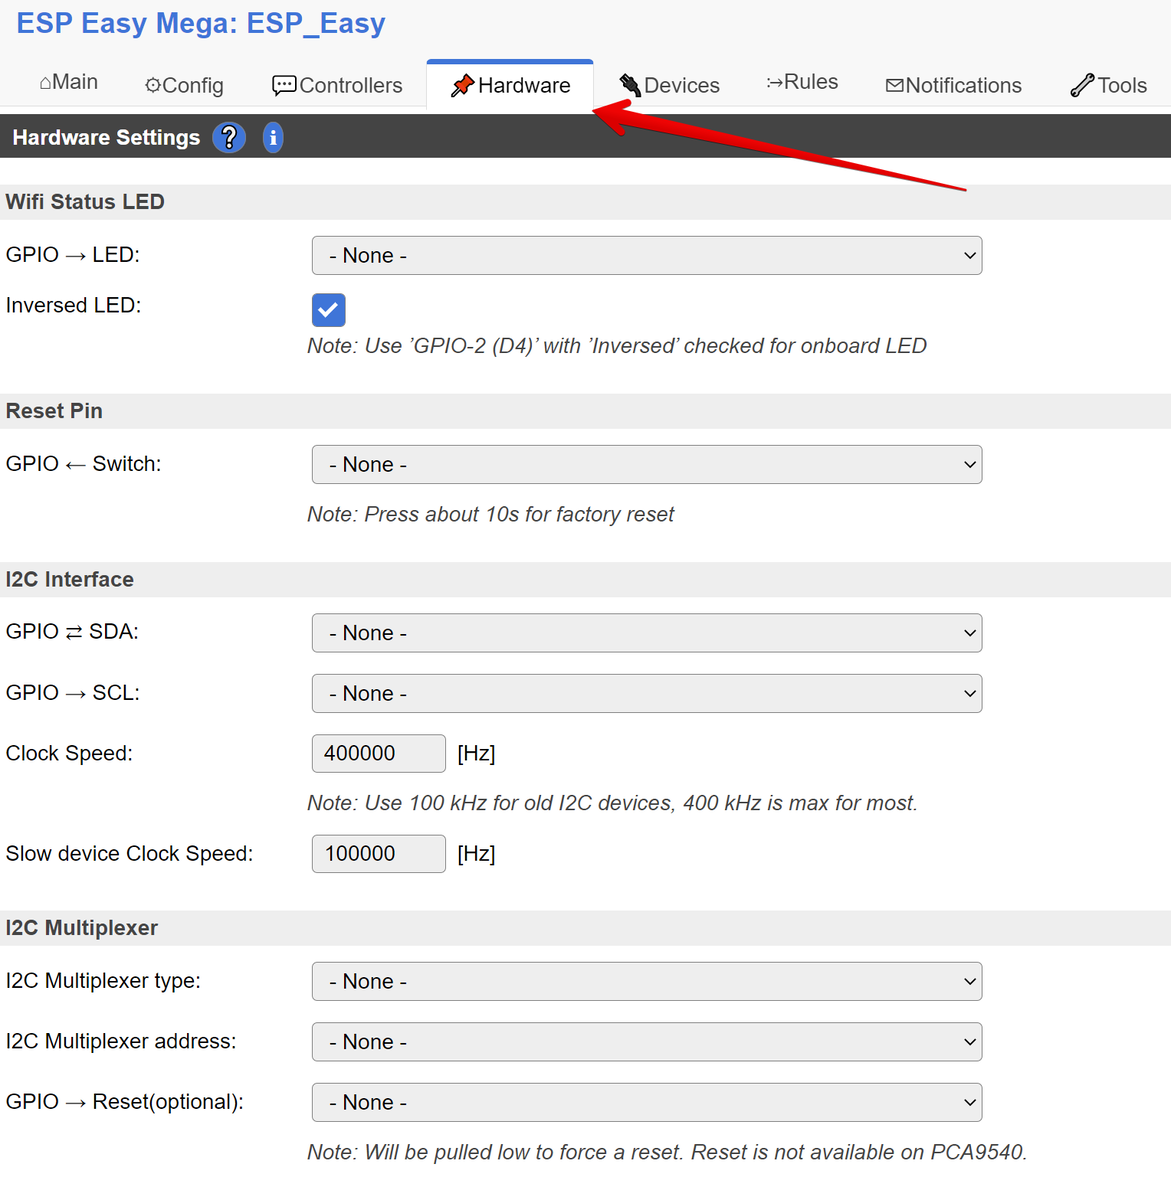Click the I2C Interface section heading
This screenshot has width=1171, height=1200.
click(x=70, y=580)
